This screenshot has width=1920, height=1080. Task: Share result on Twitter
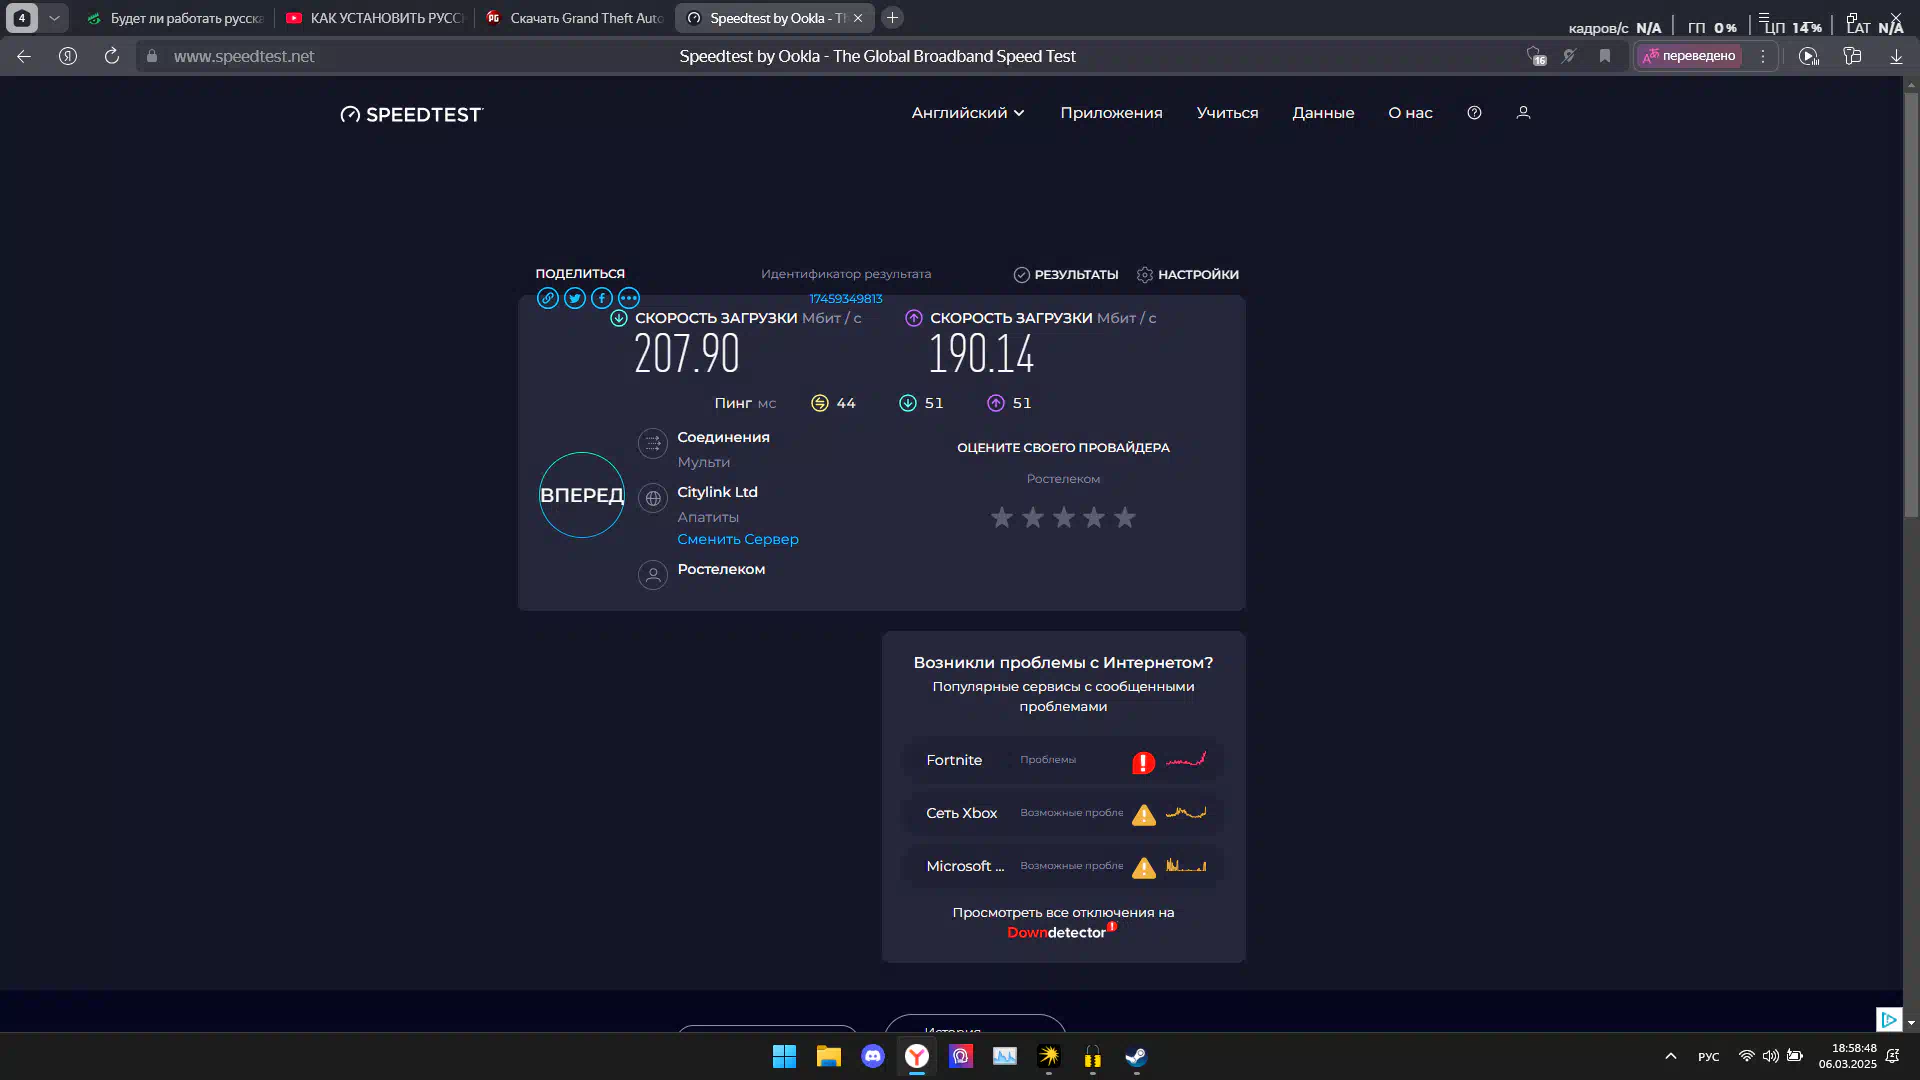click(575, 298)
